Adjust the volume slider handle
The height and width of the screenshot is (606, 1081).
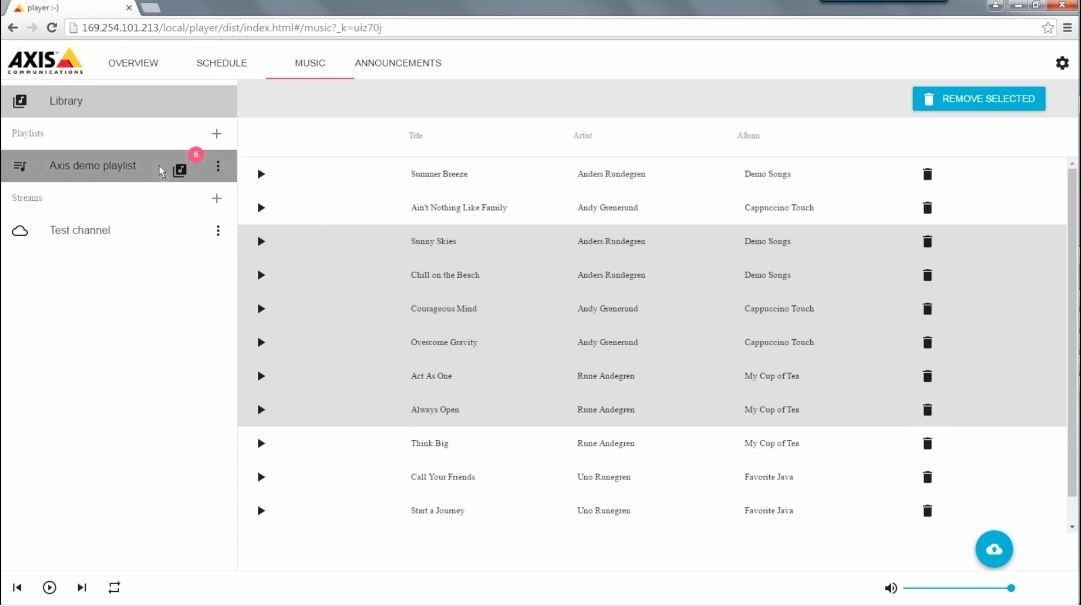click(x=1011, y=588)
